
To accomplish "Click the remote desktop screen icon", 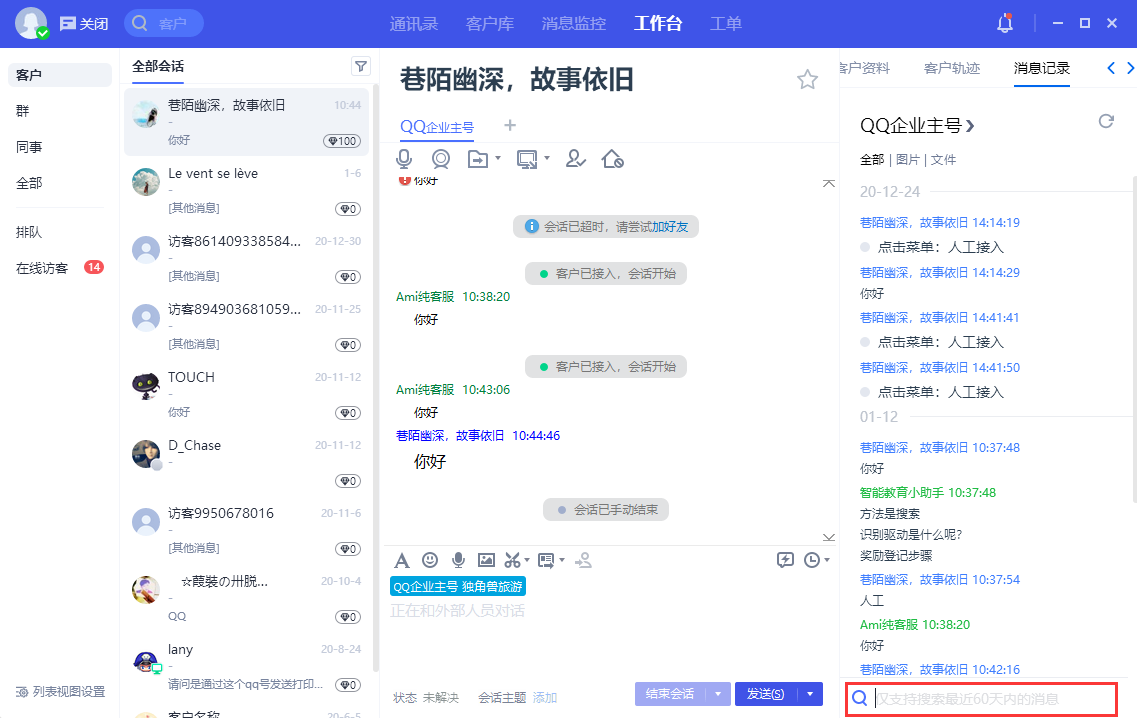I will [527, 159].
